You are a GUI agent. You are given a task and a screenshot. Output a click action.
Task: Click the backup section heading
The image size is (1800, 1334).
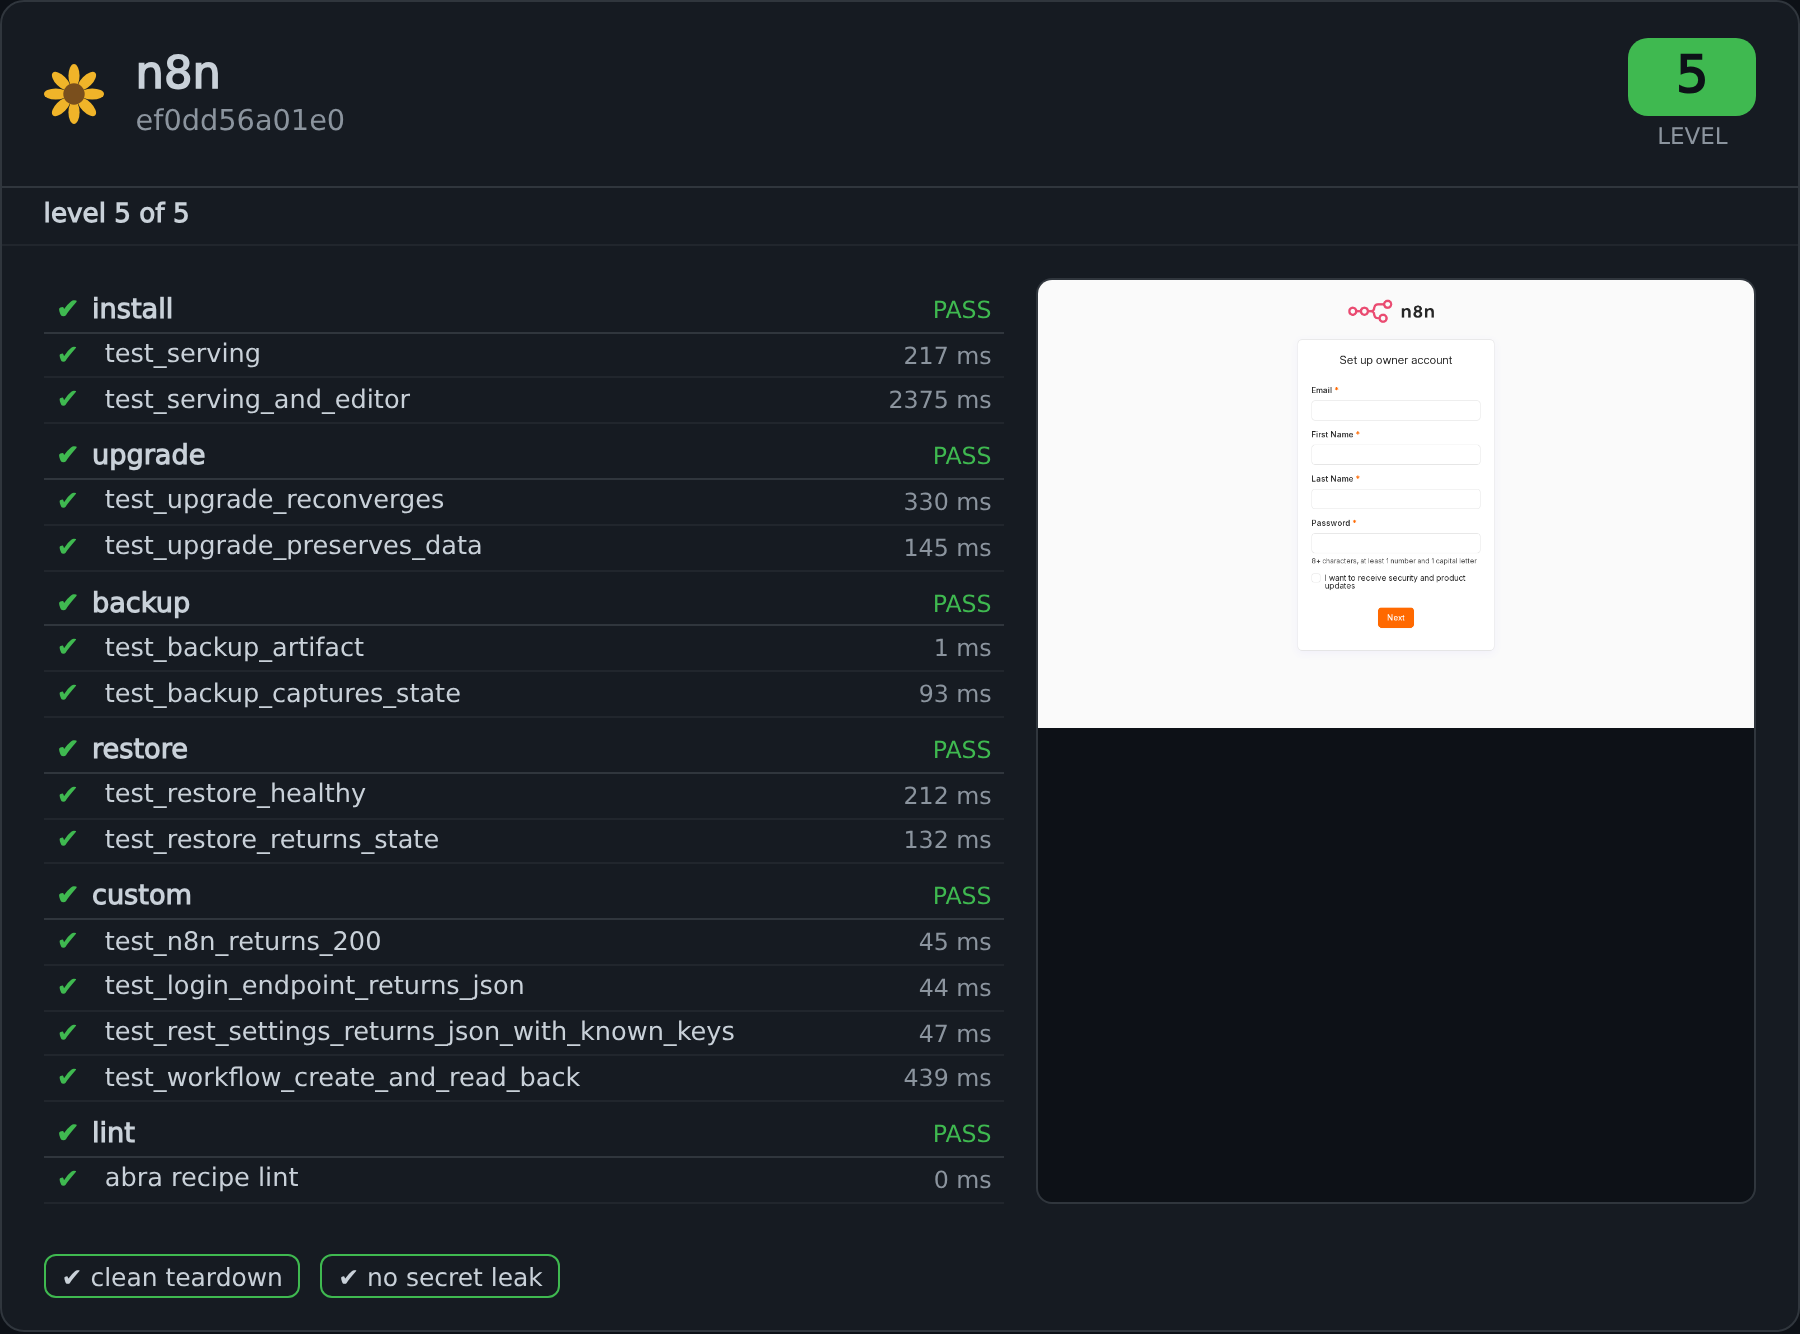click(x=141, y=603)
